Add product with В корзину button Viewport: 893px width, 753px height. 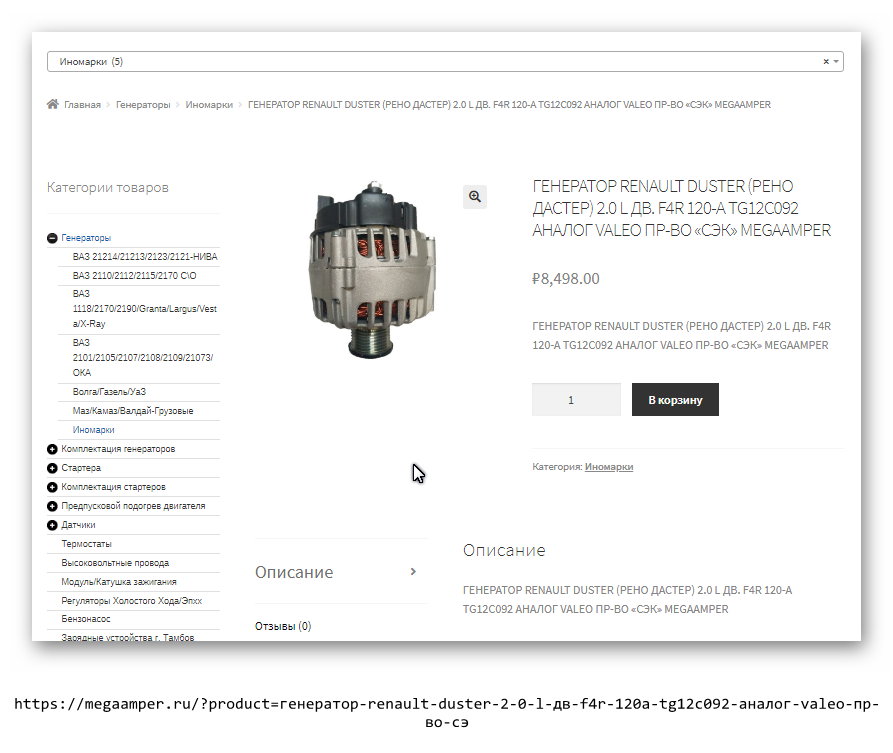675,400
